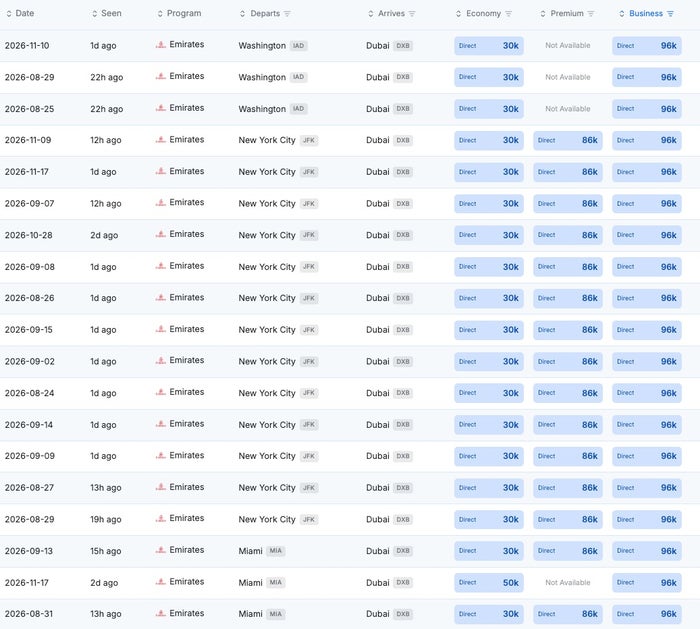Click '13h ago' in the 2026-08-27 row
Image resolution: width=700 pixels, height=629 pixels.
coord(106,487)
